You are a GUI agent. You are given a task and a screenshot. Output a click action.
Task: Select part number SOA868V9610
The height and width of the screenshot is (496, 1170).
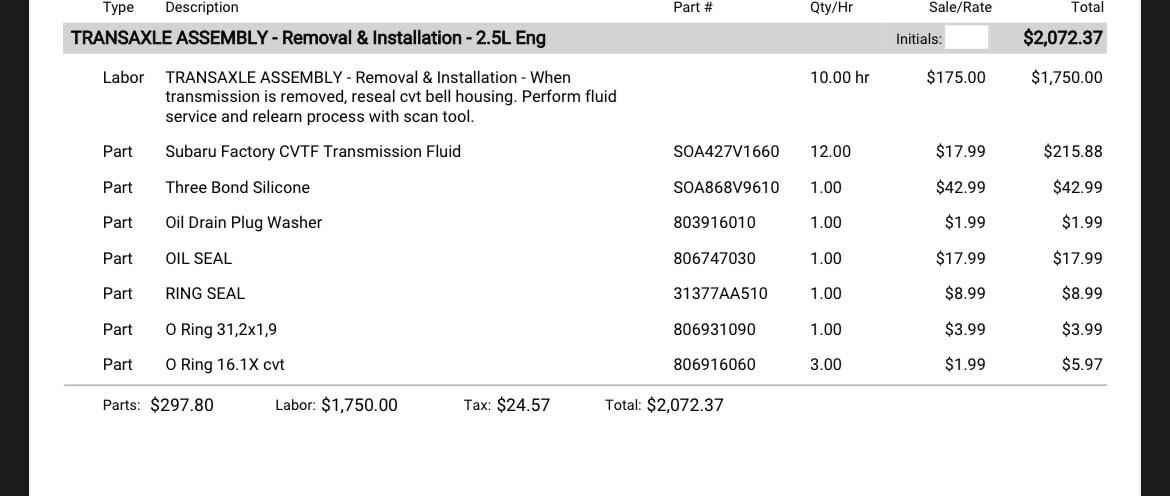point(726,187)
